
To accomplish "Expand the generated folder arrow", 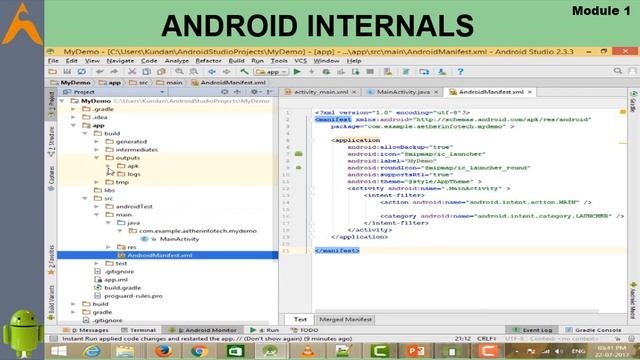I will [x=97, y=142].
